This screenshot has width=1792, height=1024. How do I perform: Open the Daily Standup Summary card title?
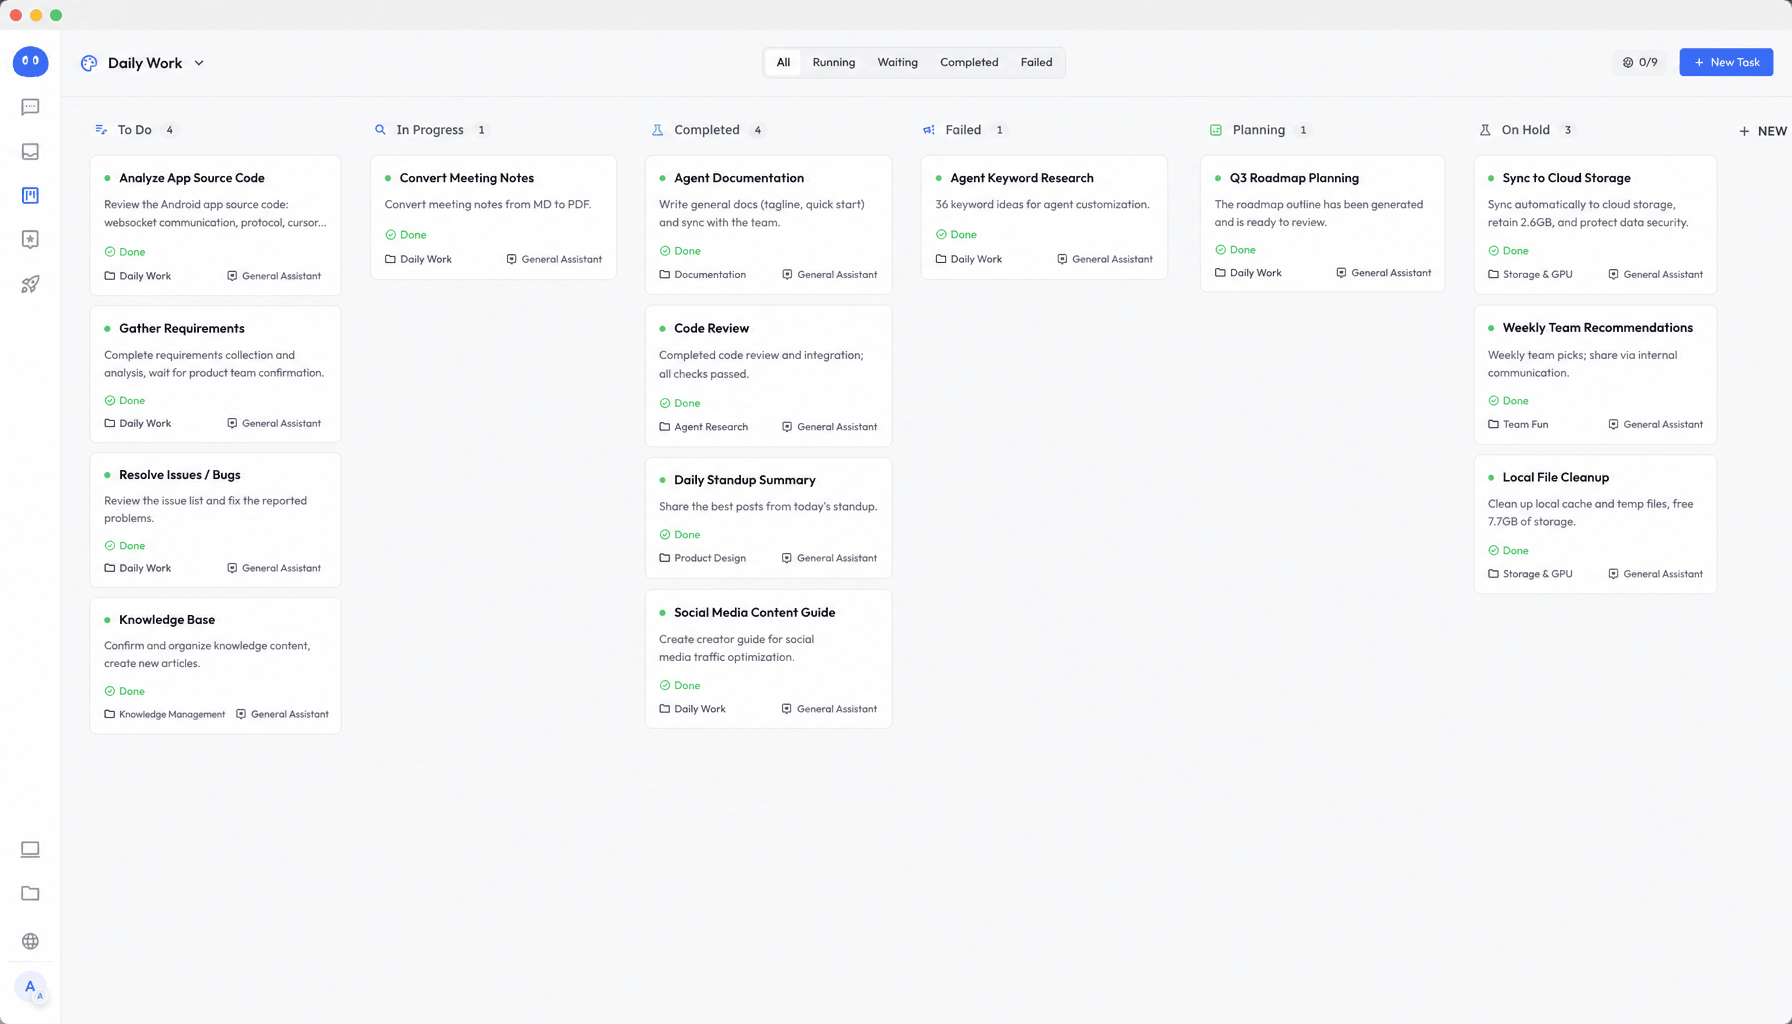tap(745, 480)
